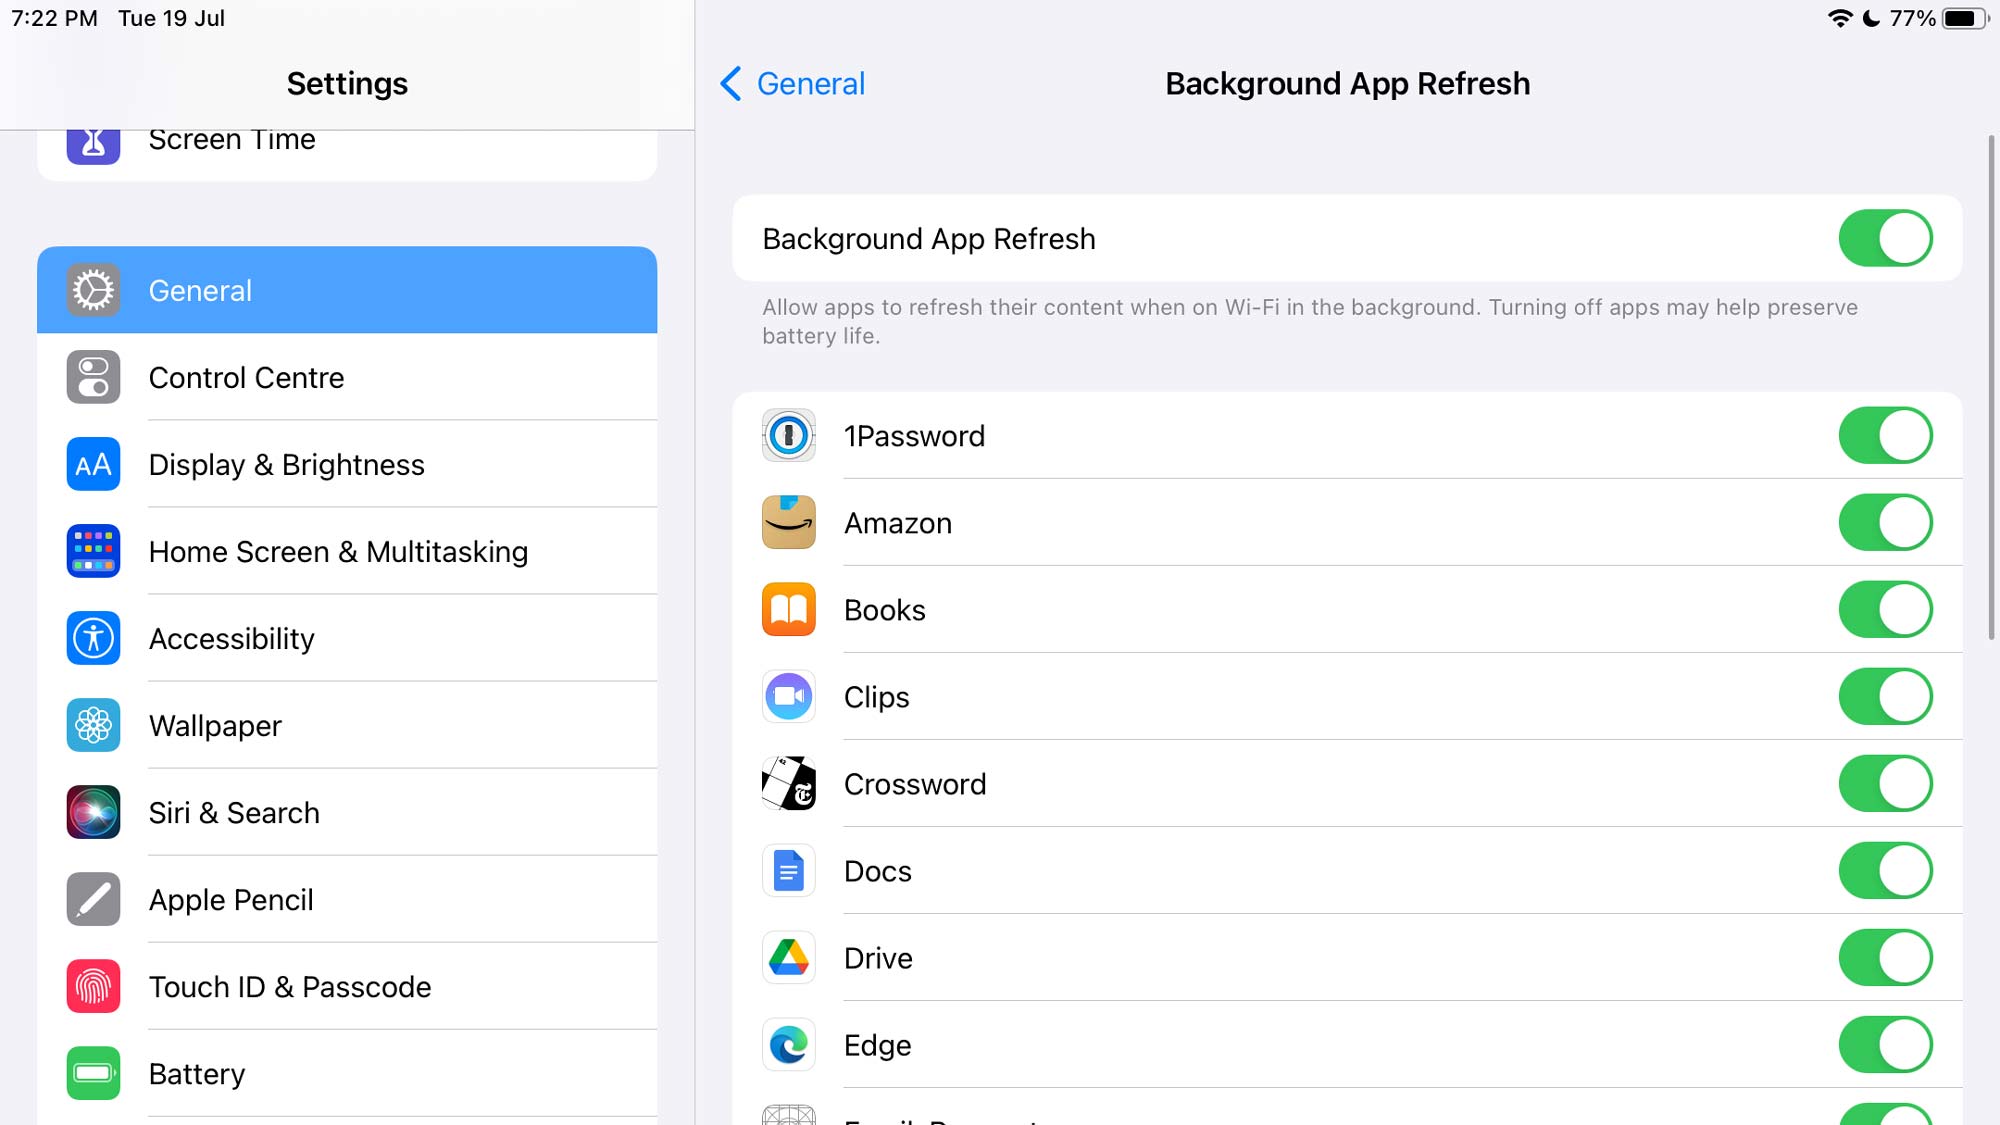
Task: Toggle the Clips background refresh switch
Action: point(1885,696)
